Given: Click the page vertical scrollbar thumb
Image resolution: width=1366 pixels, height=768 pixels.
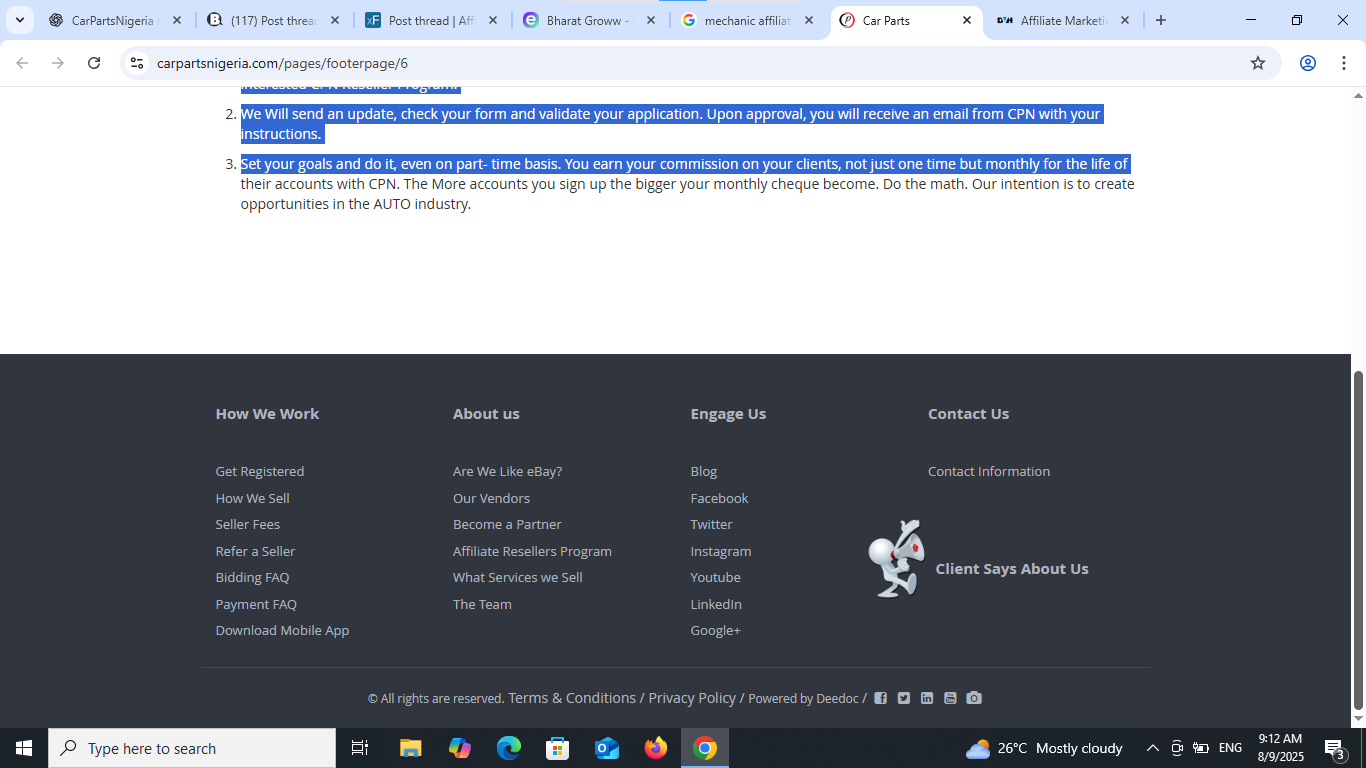Looking at the screenshot, I should [x=1358, y=540].
